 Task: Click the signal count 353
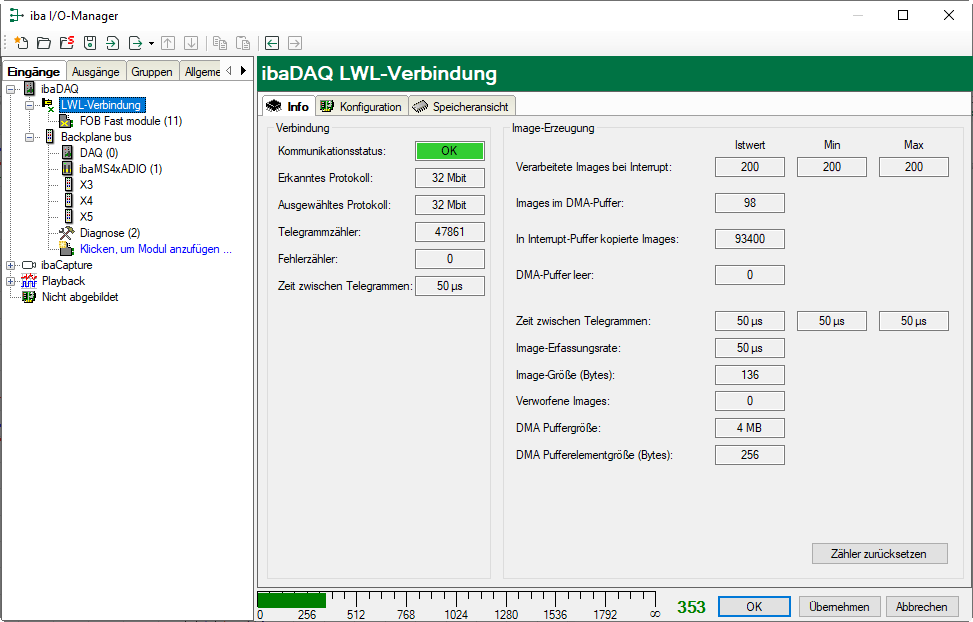pos(691,607)
